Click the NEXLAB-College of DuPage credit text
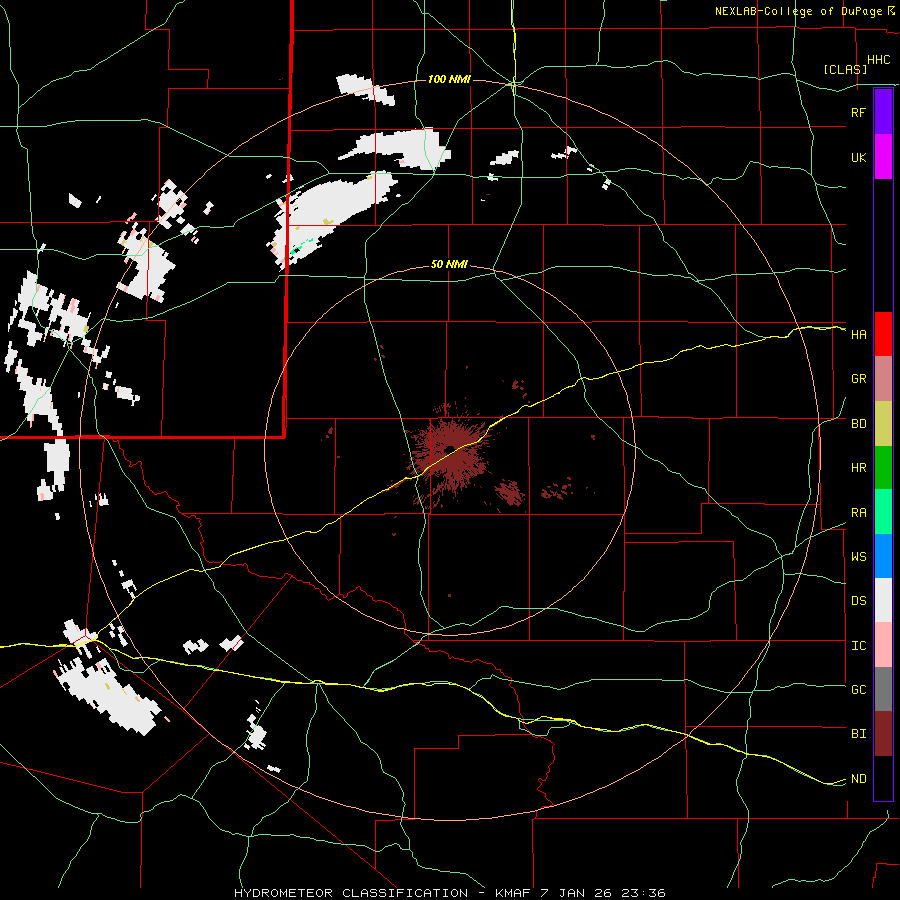The image size is (900, 900). [x=801, y=11]
